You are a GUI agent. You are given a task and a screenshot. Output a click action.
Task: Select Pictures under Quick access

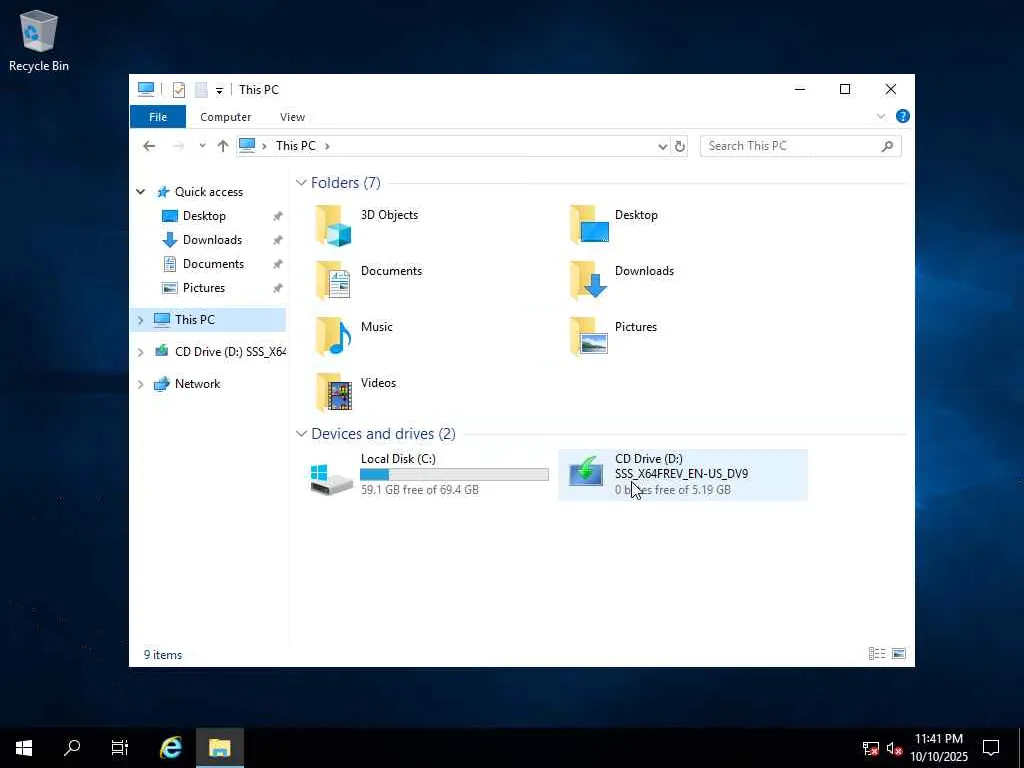click(204, 288)
